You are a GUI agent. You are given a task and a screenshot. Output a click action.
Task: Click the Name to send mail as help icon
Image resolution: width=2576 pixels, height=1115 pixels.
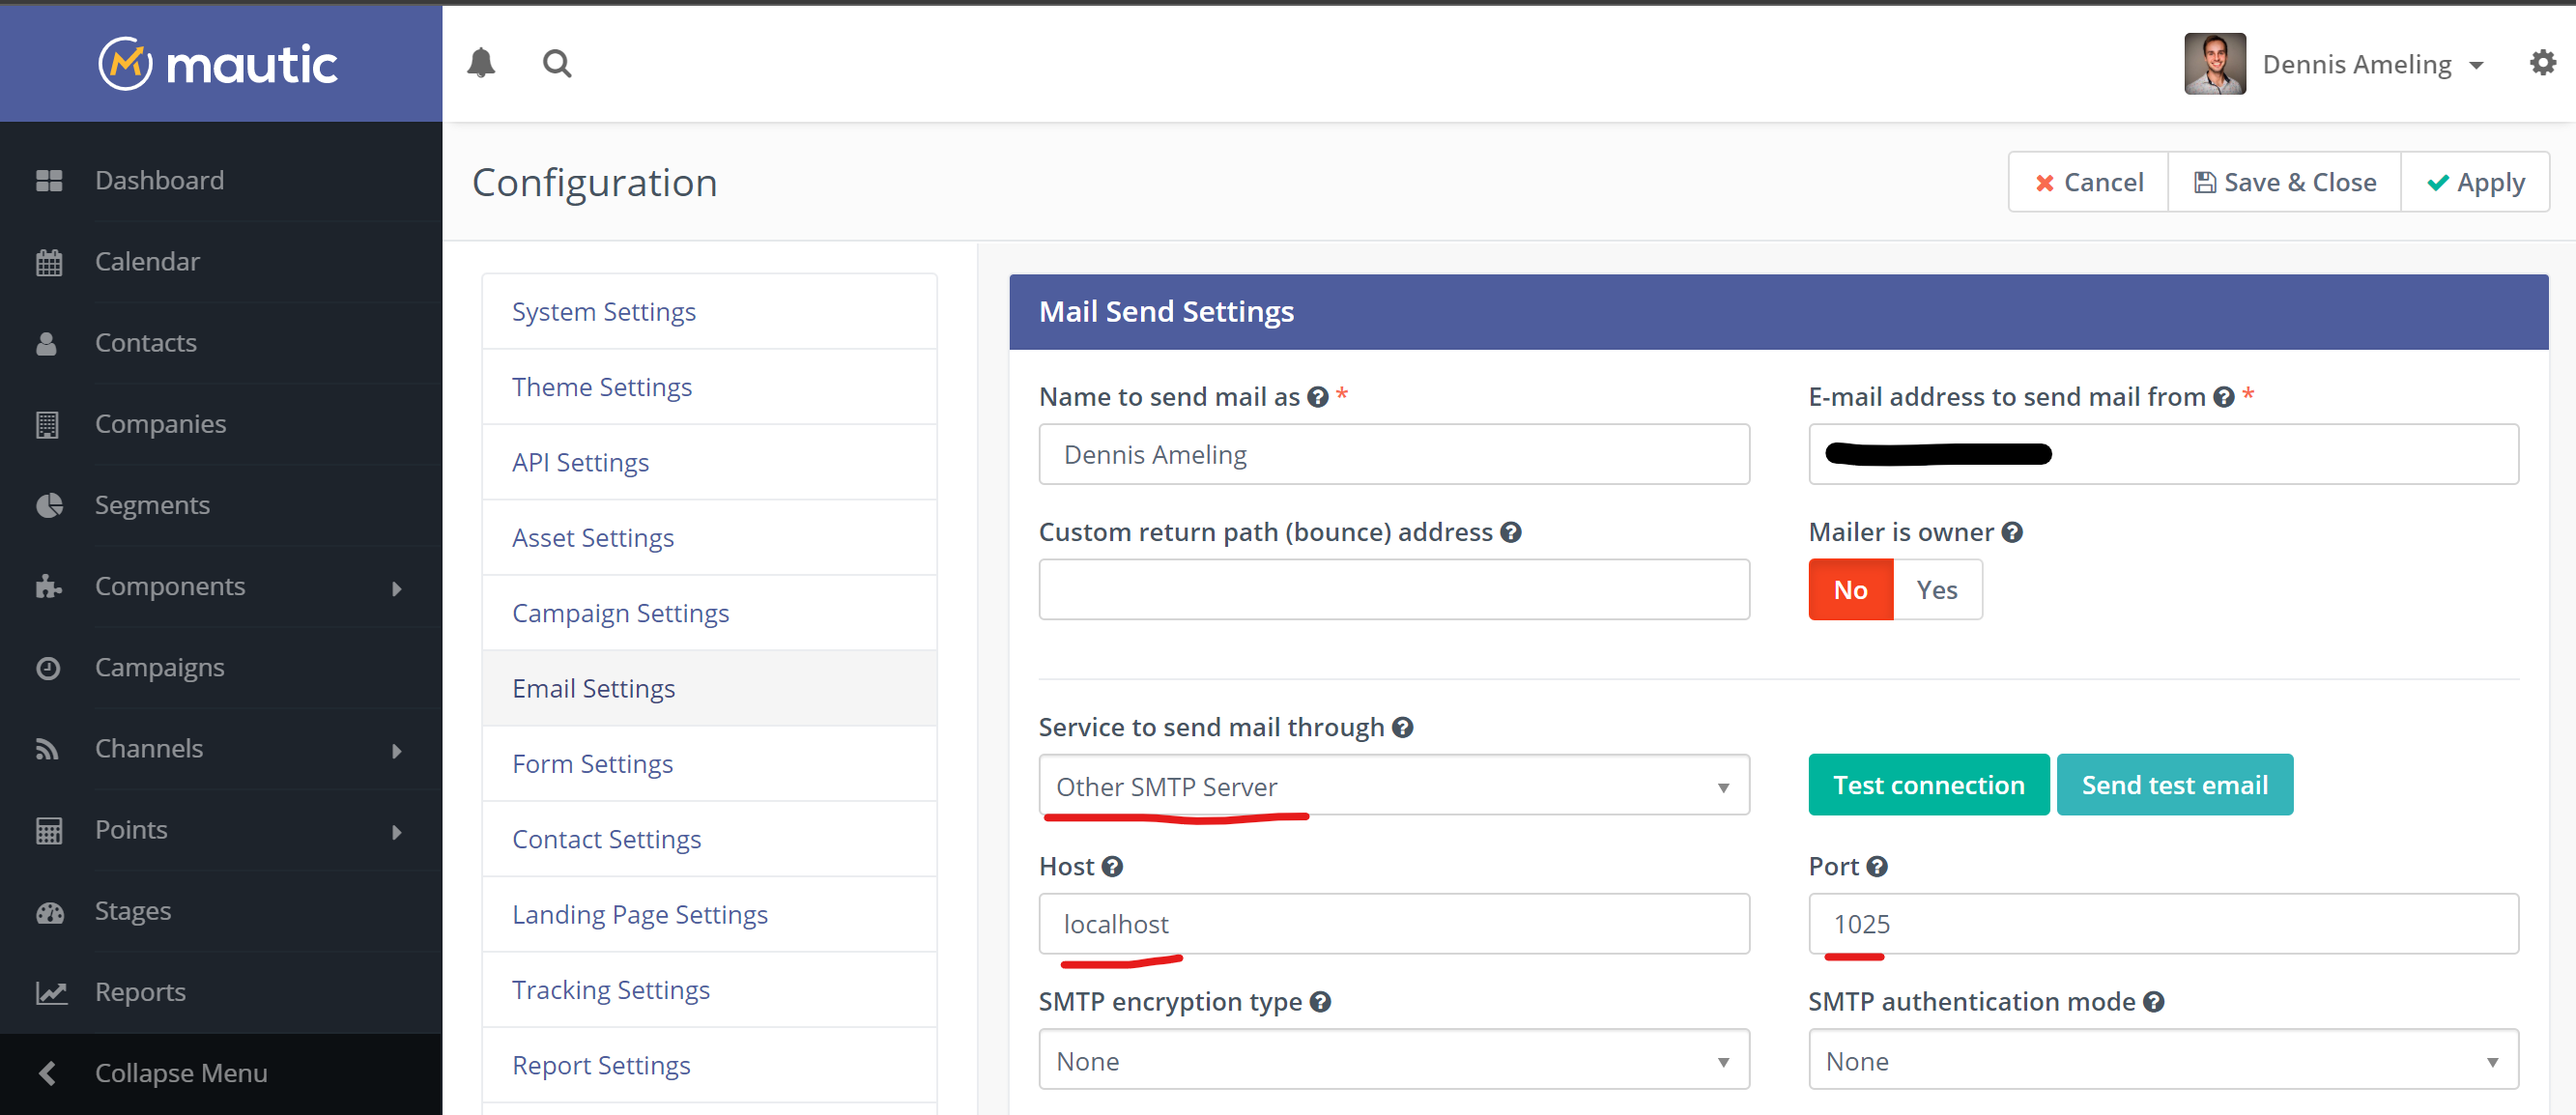tap(1318, 396)
